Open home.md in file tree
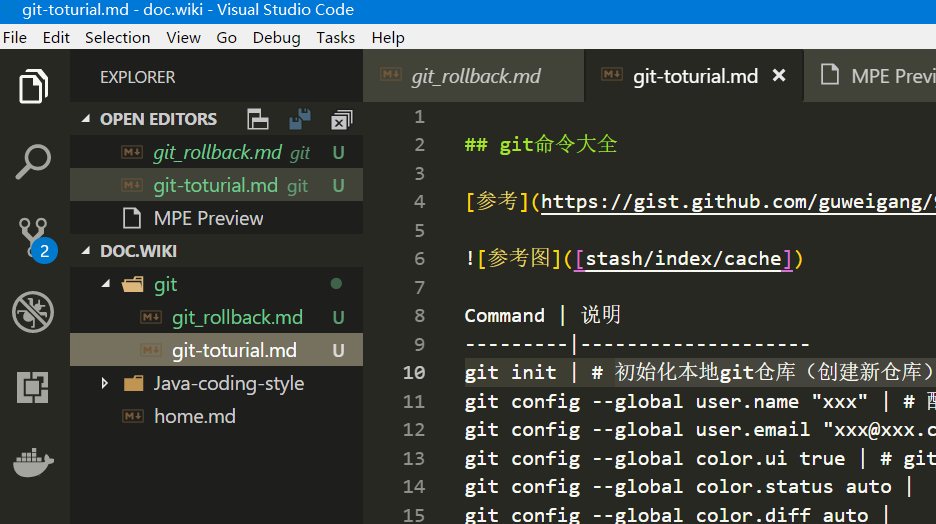This screenshot has width=936, height=524. (216, 416)
